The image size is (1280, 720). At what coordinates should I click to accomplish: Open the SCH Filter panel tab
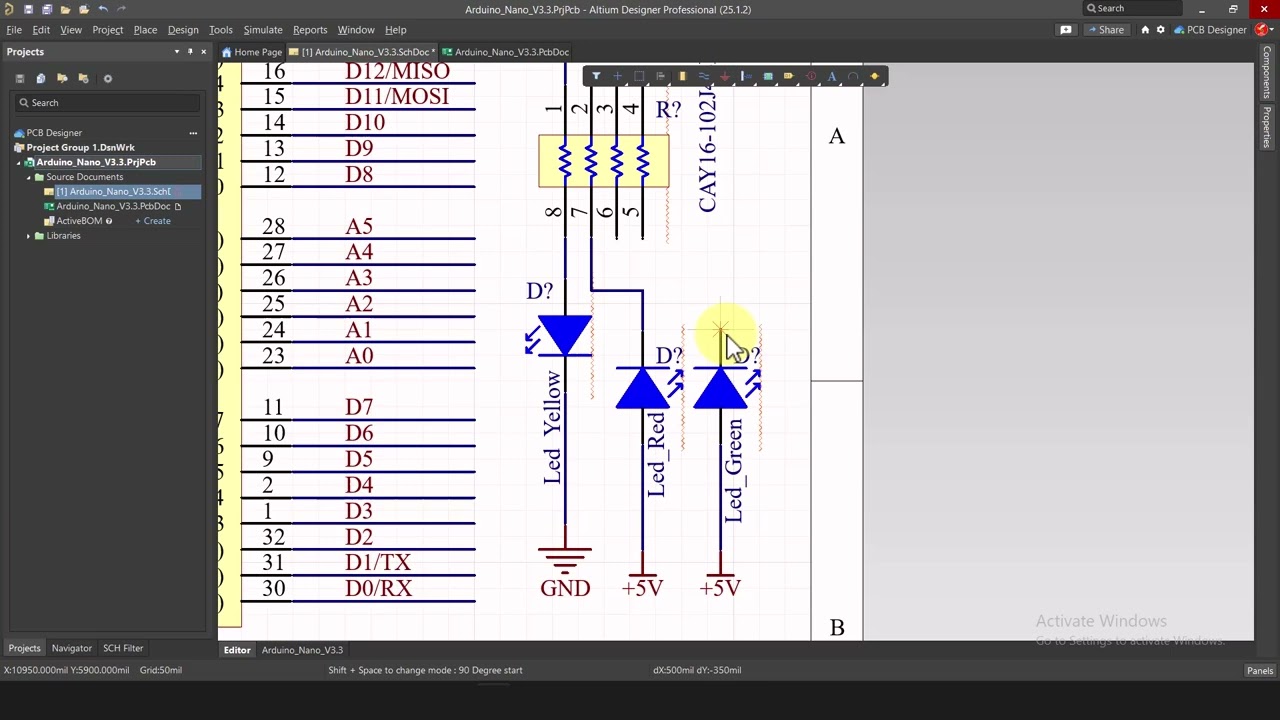(123, 648)
